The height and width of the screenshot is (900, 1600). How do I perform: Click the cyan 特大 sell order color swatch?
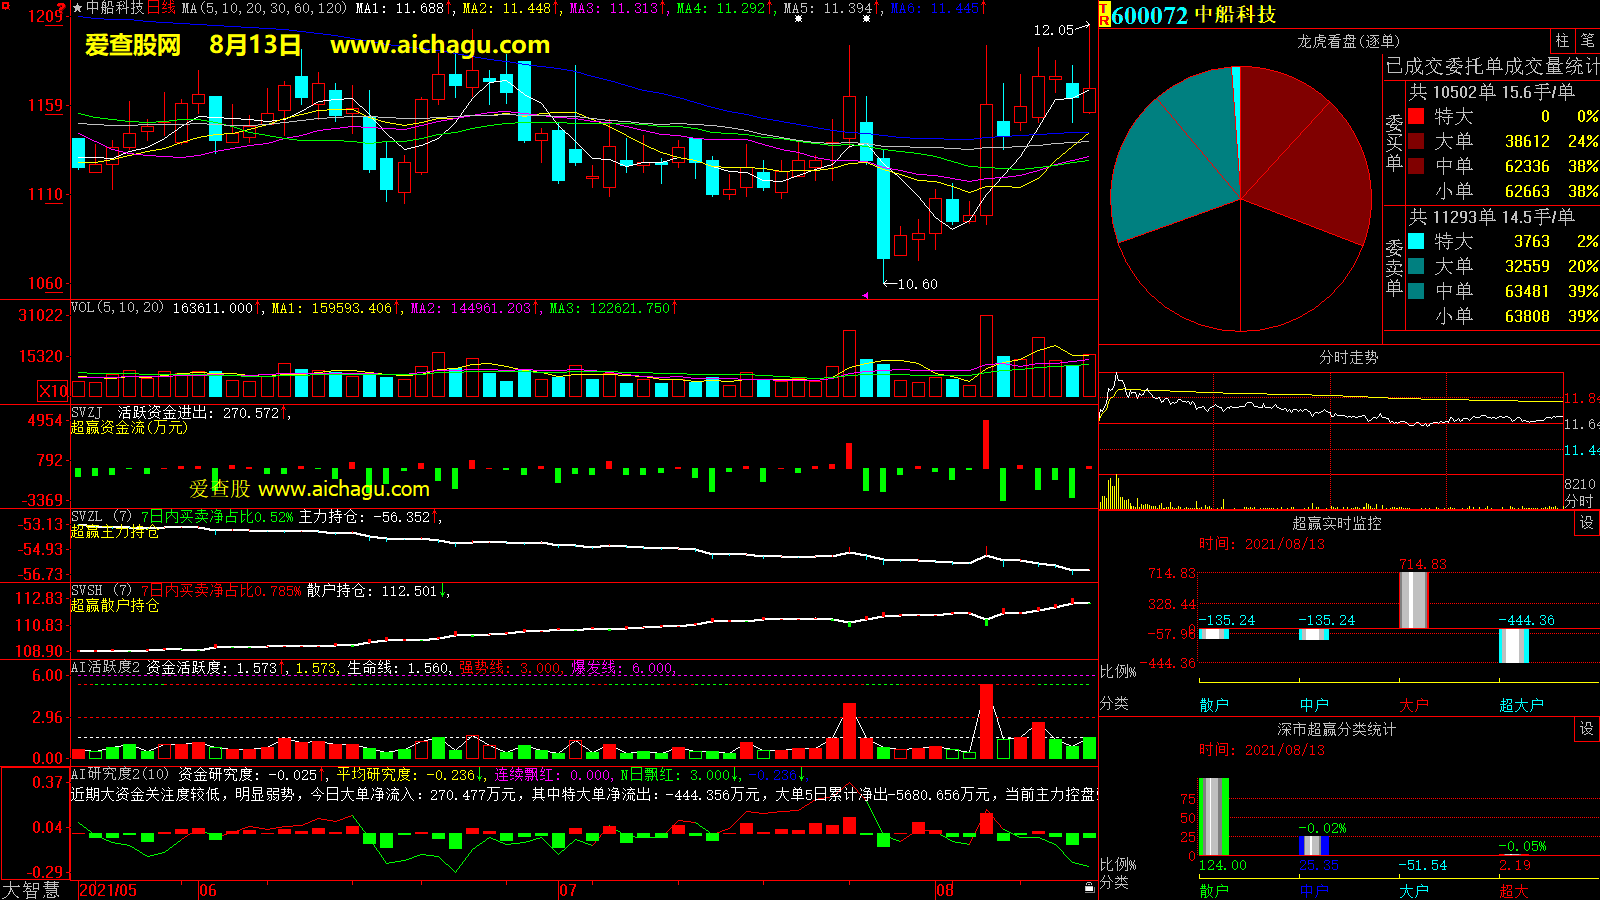pyautogui.click(x=1416, y=241)
